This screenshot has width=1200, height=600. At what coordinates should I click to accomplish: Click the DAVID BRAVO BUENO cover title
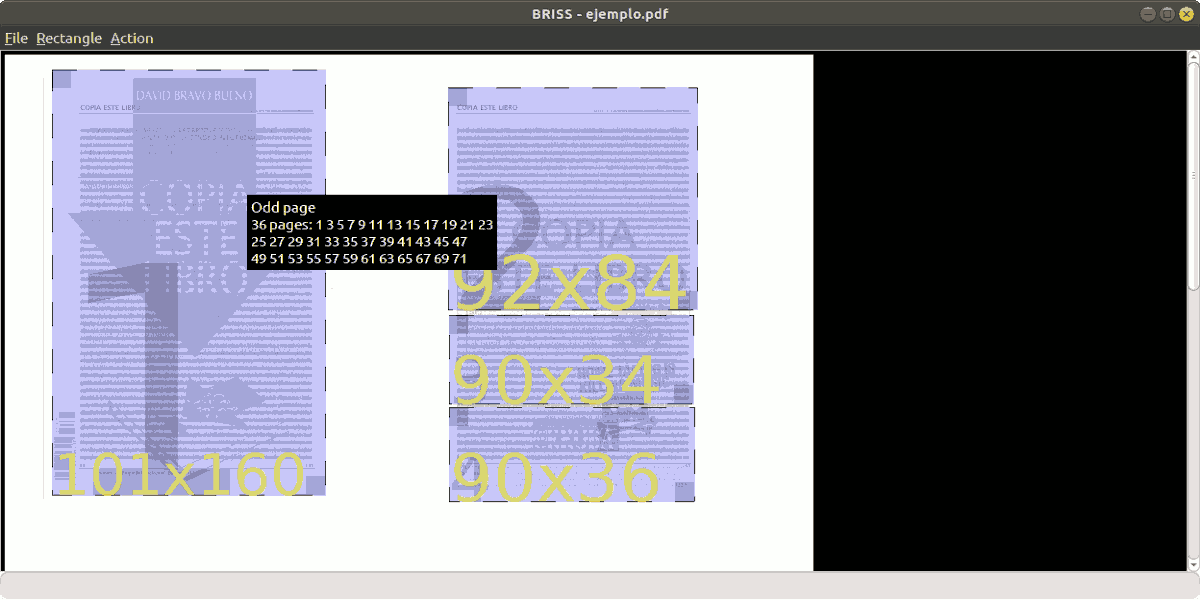tap(194, 97)
